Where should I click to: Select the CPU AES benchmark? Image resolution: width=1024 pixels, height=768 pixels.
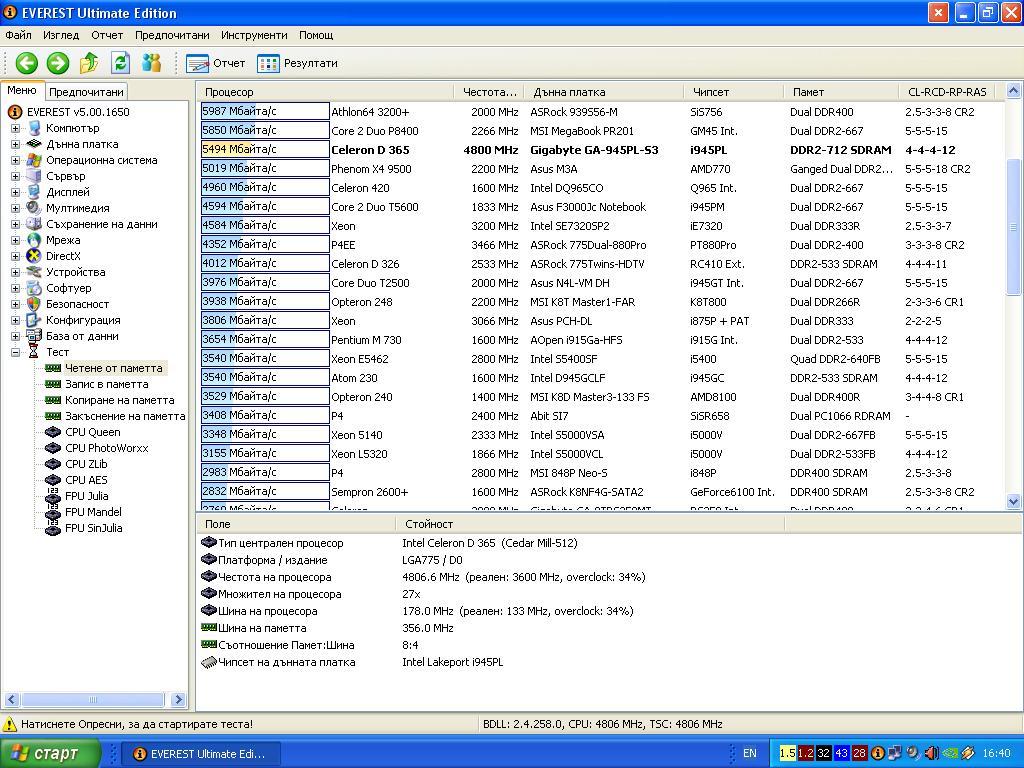point(86,480)
